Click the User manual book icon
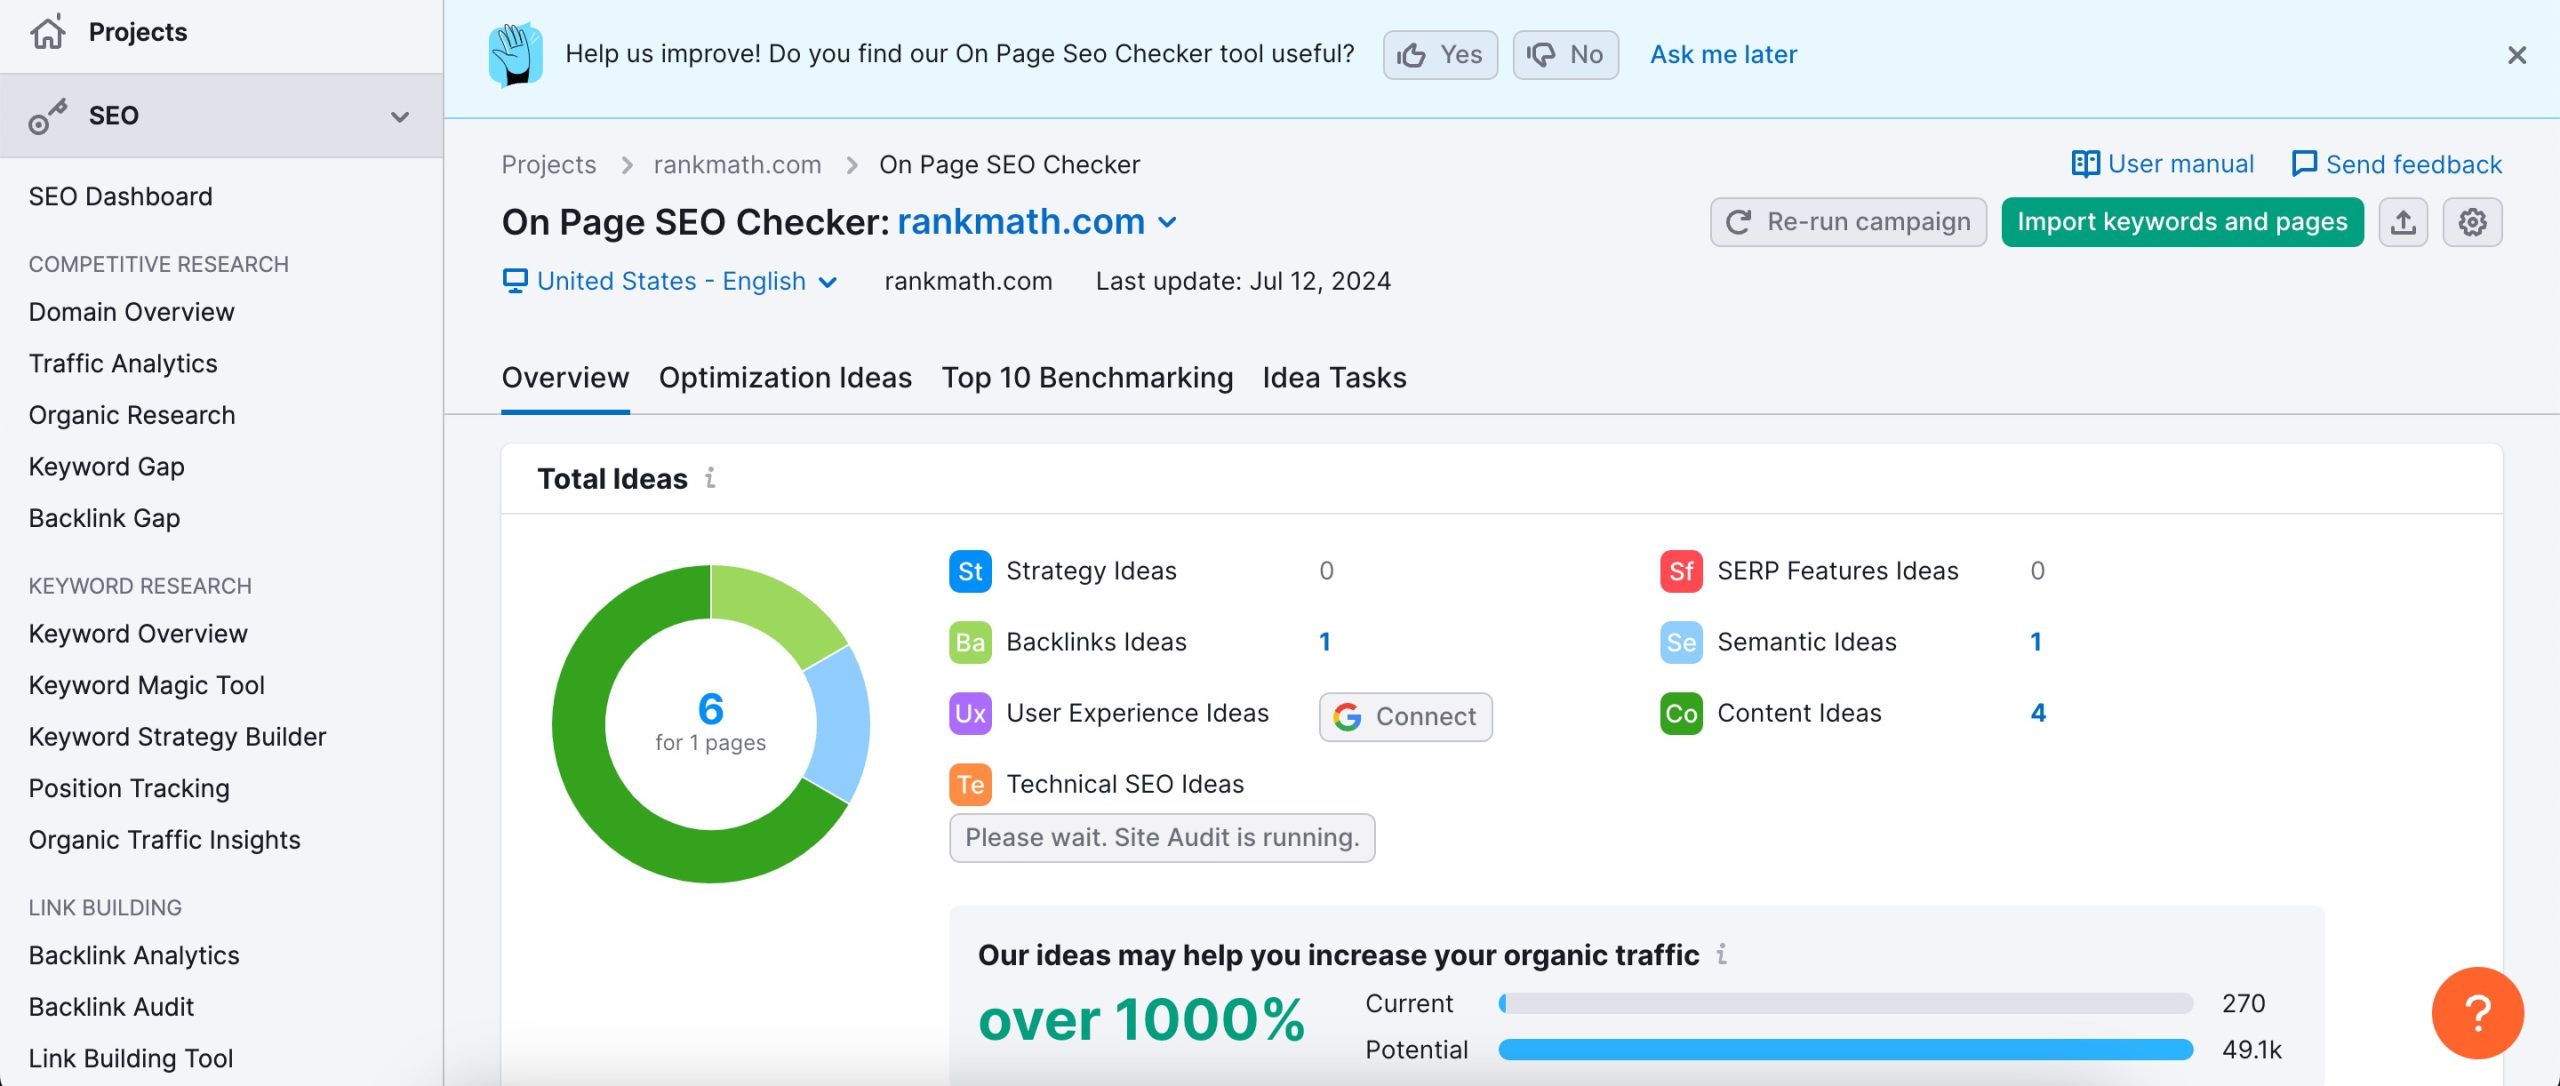2560x1086 pixels. pos(2085,164)
